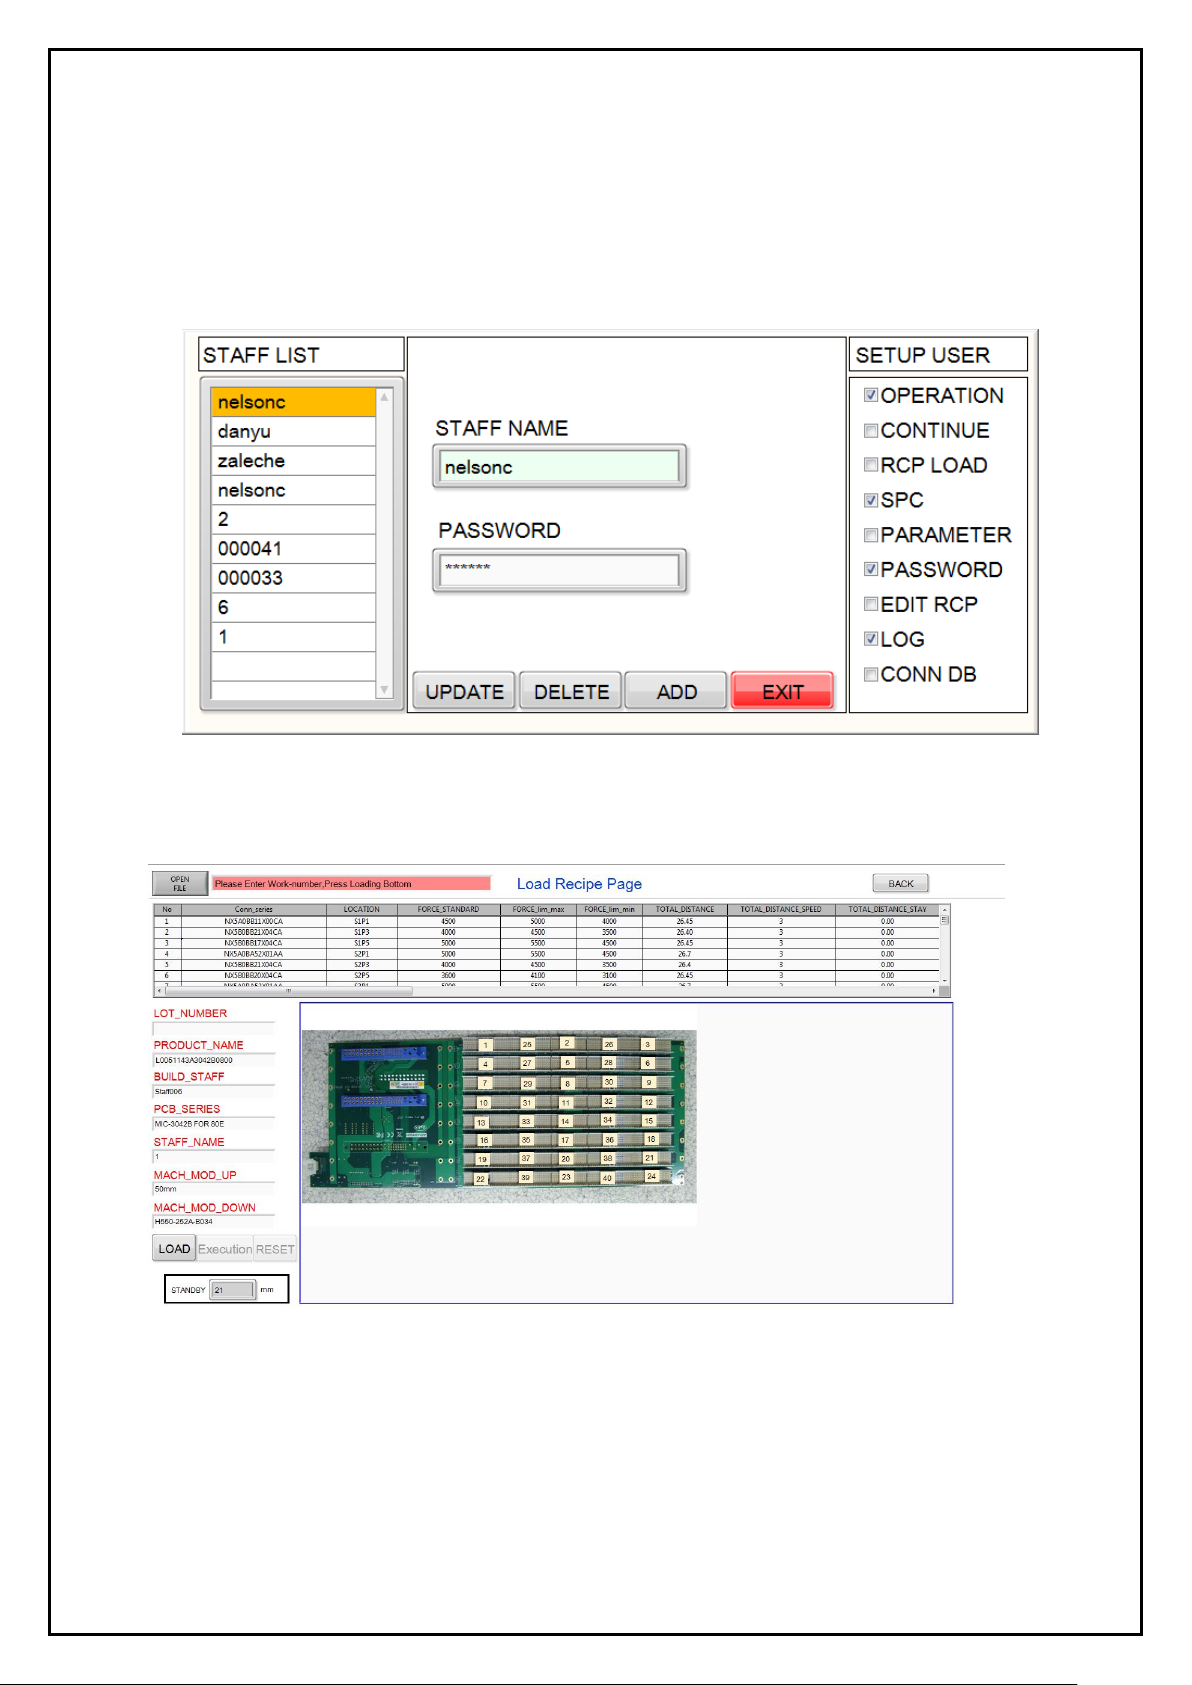Screen dimensions: 1192x1685
Task: Select the NX5B0BB17X04CA table row
Action: [546, 943]
